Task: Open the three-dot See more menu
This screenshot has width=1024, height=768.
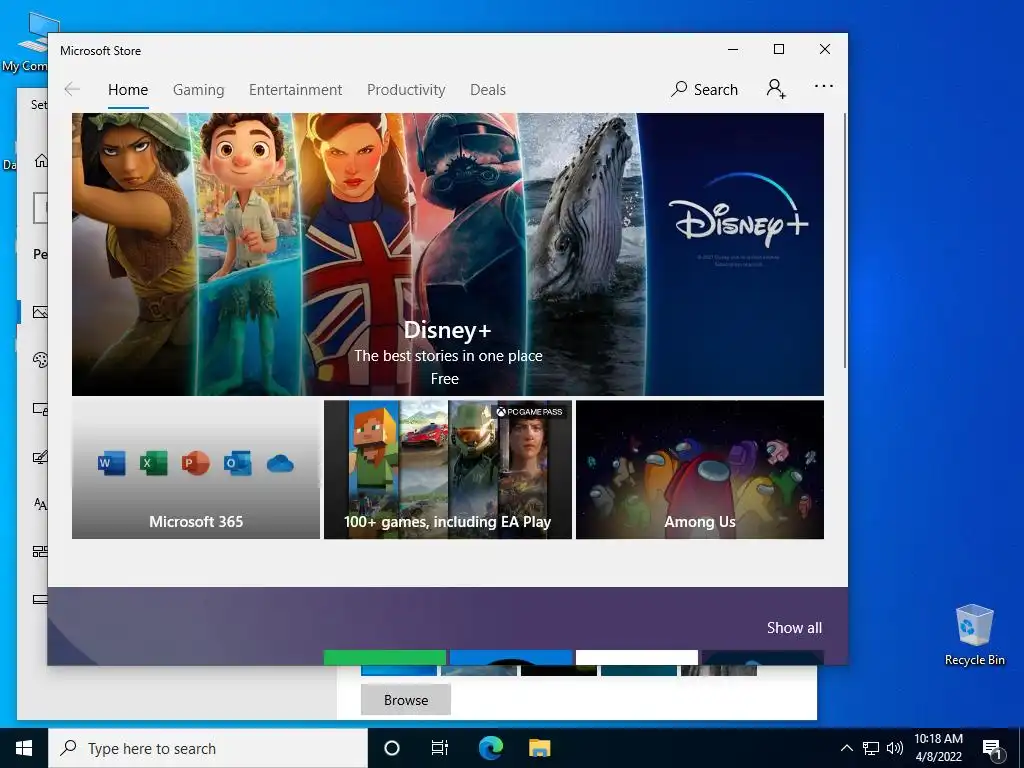Action: [x=824, y=86]
